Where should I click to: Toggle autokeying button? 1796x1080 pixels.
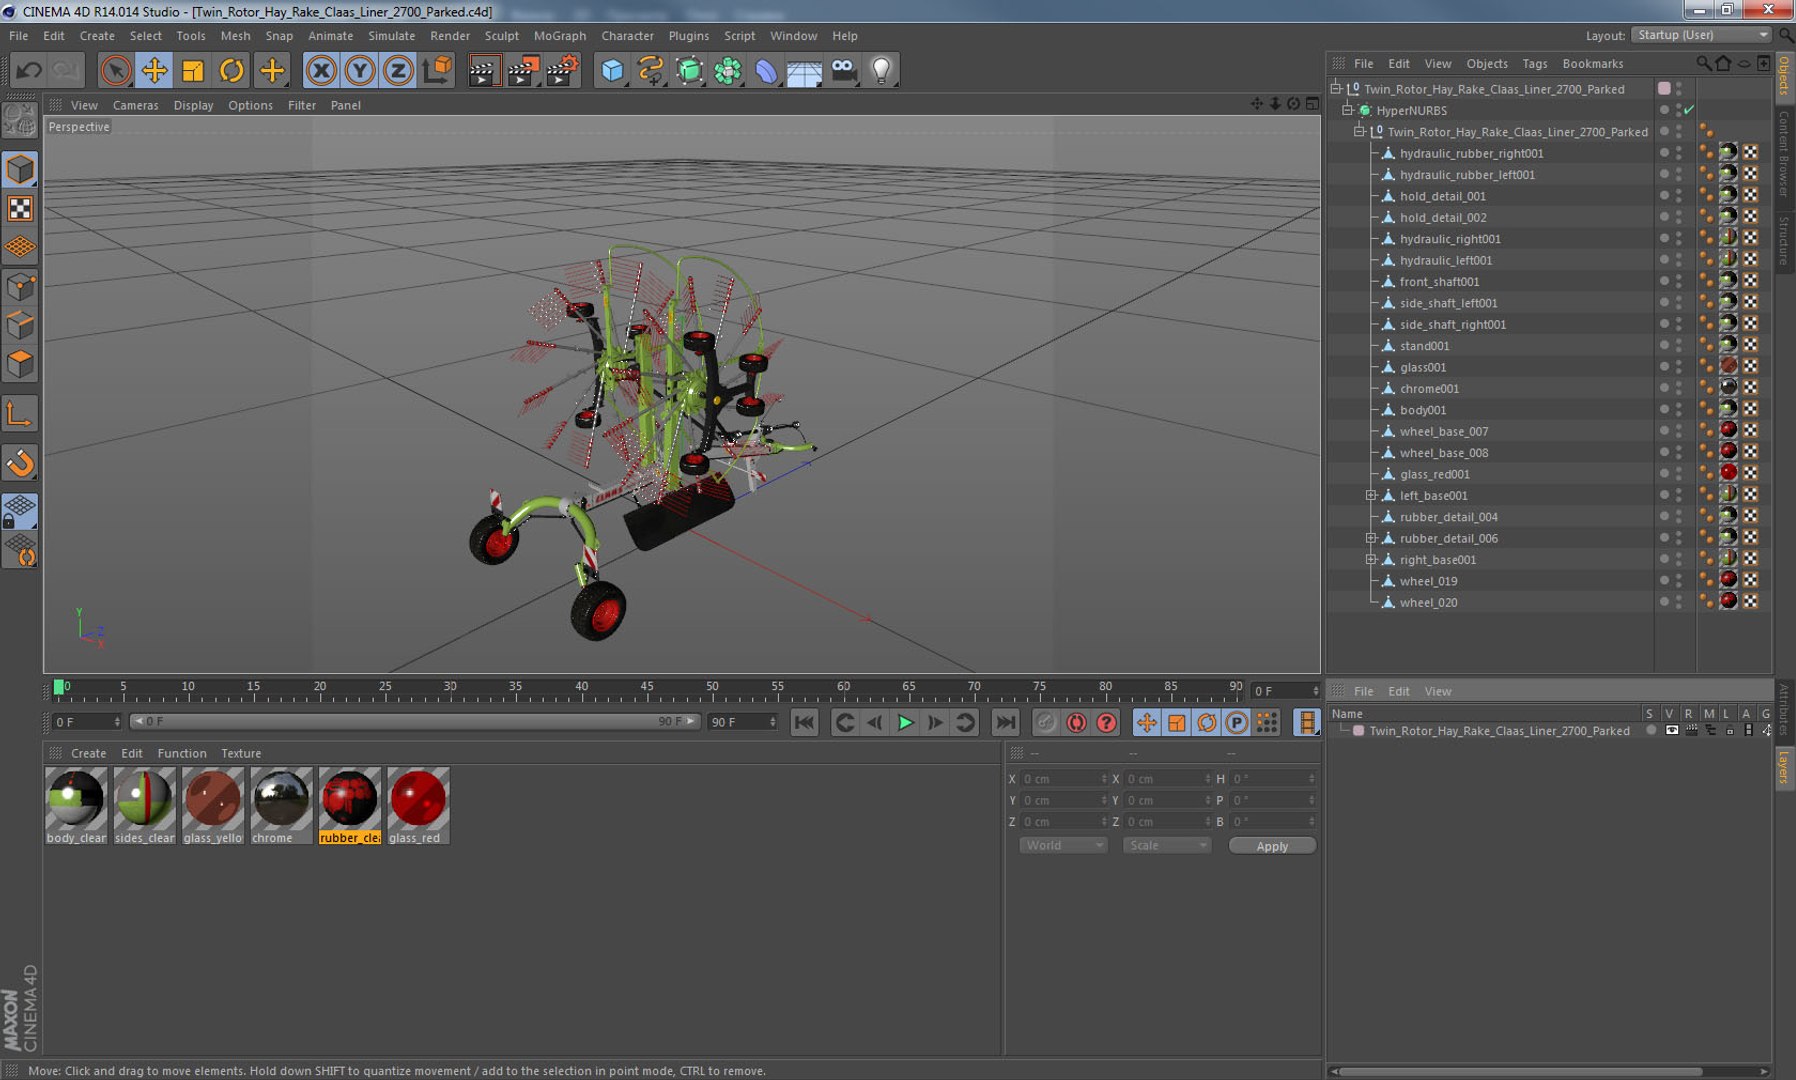[1076, 722]
